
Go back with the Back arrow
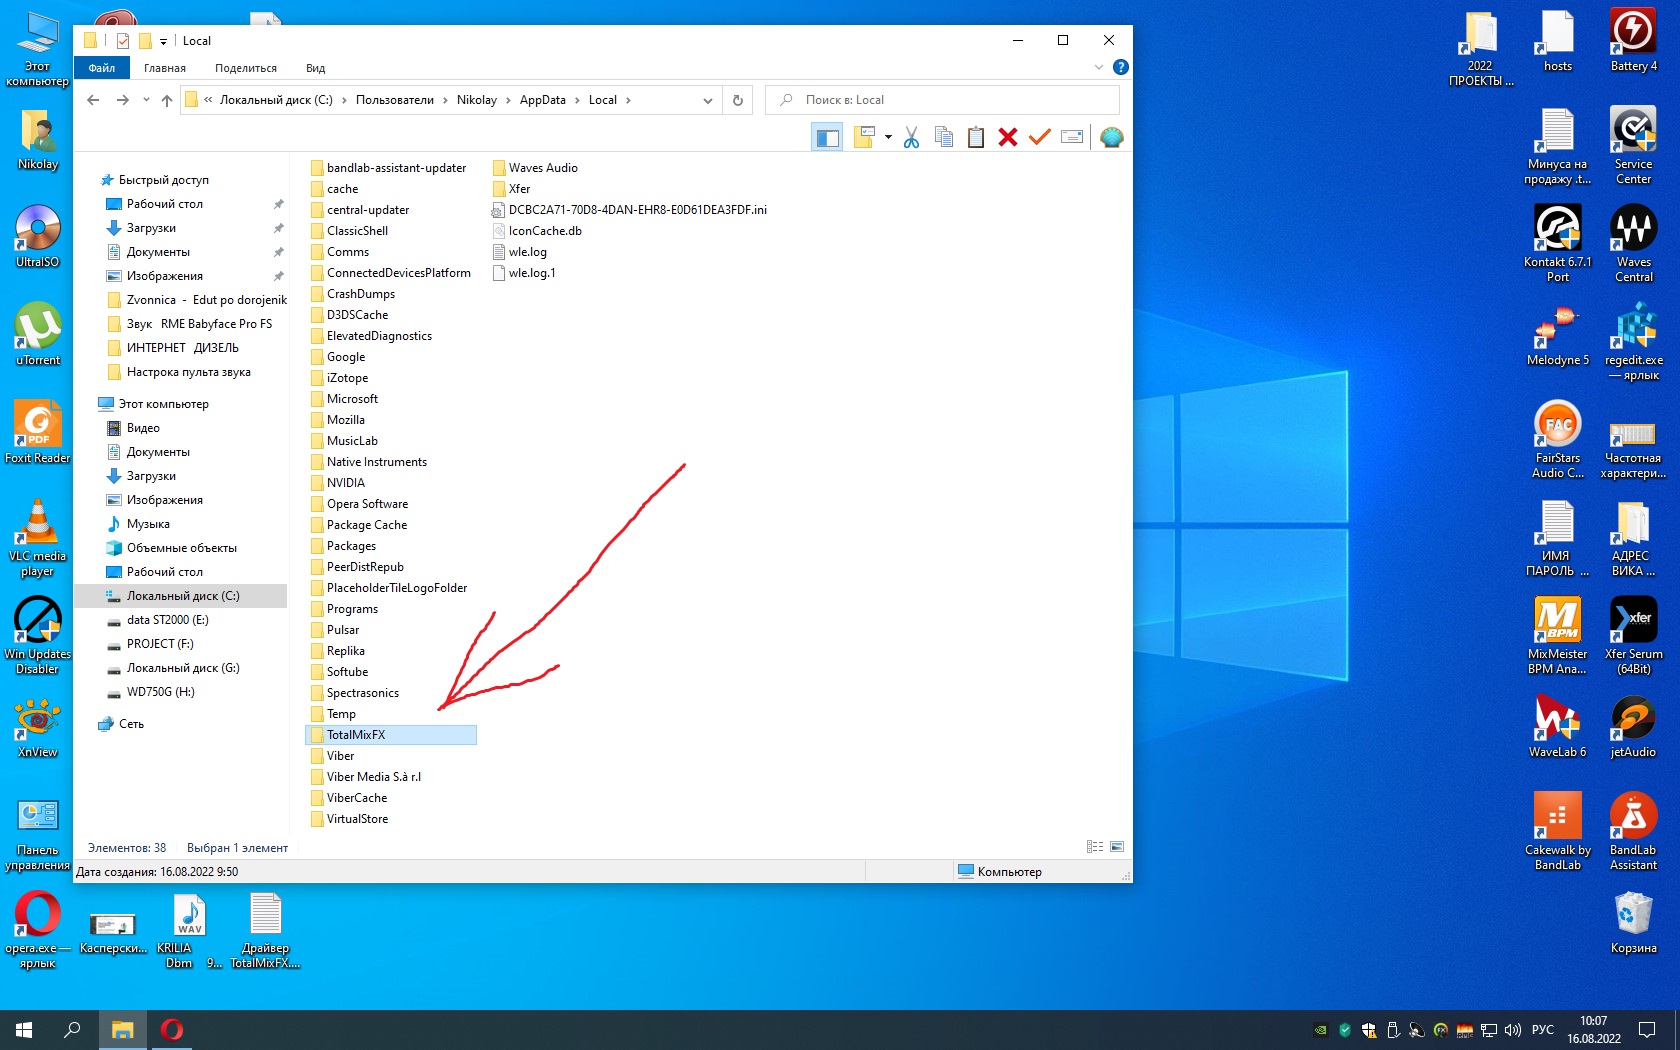pos(93,100)
